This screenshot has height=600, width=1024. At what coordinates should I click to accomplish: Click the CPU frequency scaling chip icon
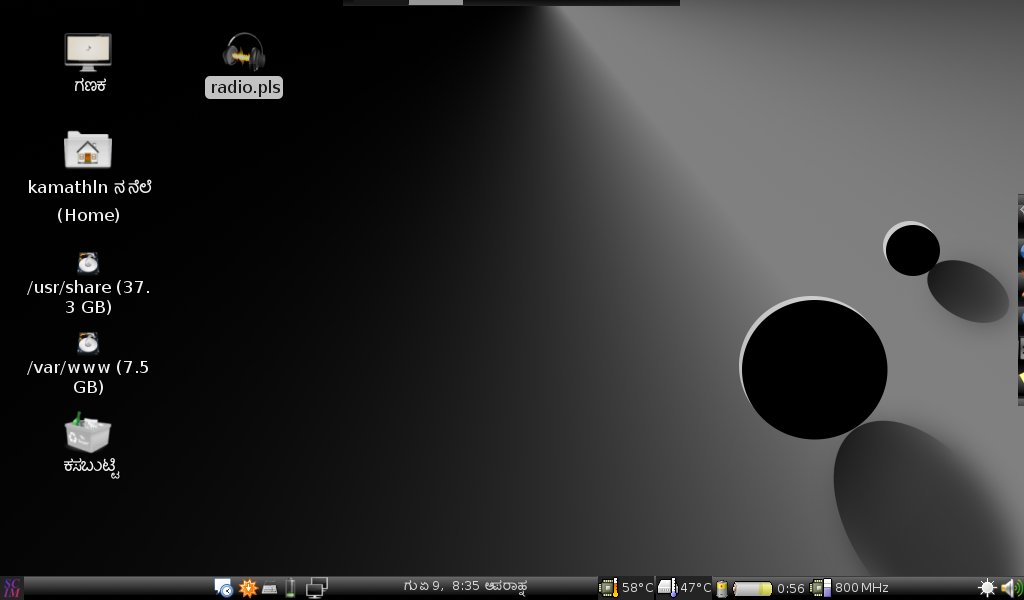pyautogui.click(x=820, y=588)
